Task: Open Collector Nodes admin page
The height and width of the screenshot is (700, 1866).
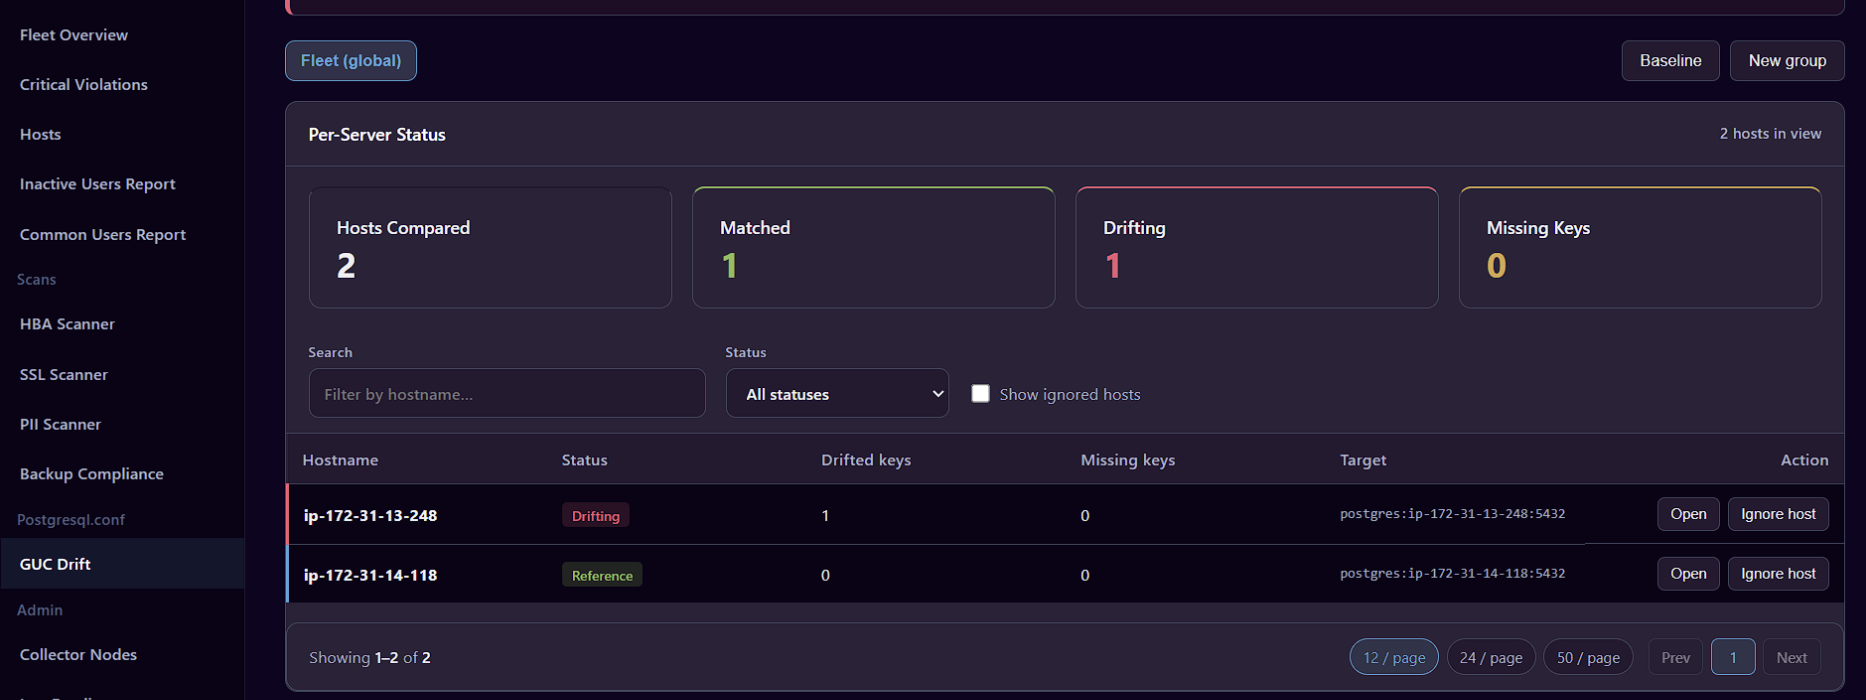Action: [x=78, y=655]
